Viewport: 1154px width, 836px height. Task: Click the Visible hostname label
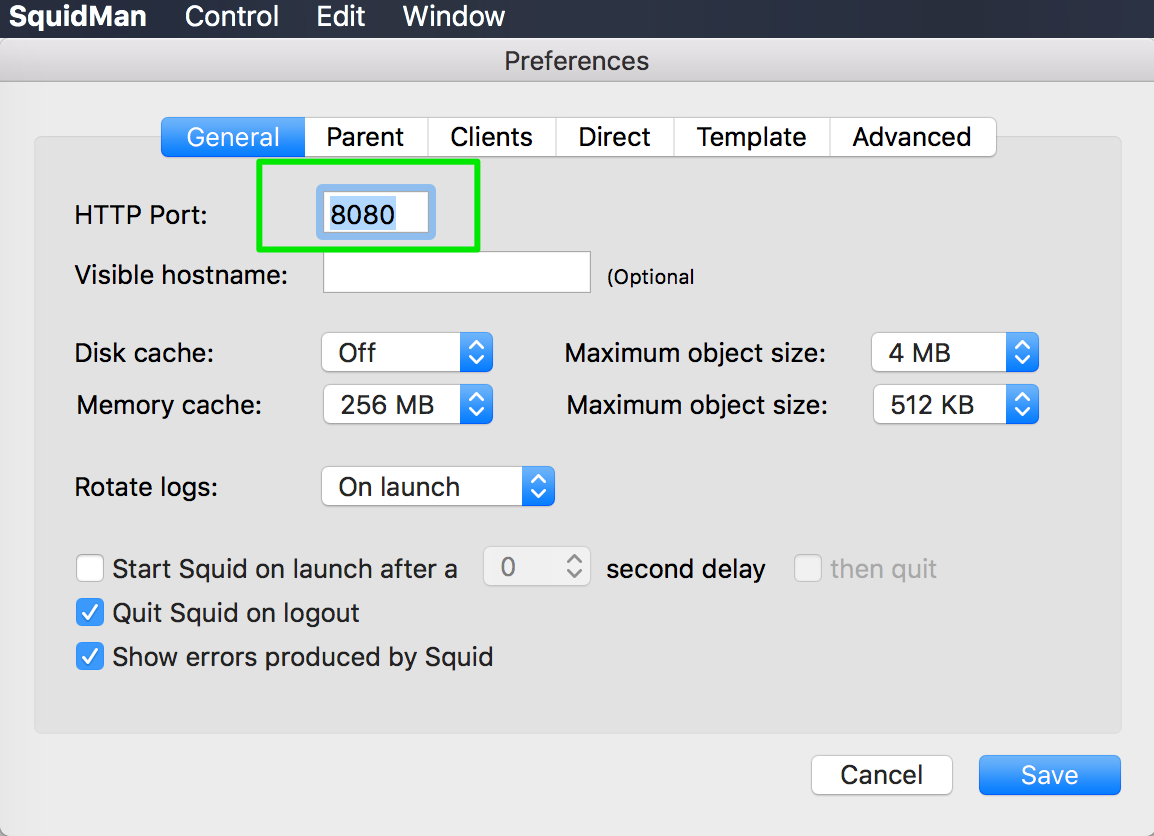pos(181,274)
